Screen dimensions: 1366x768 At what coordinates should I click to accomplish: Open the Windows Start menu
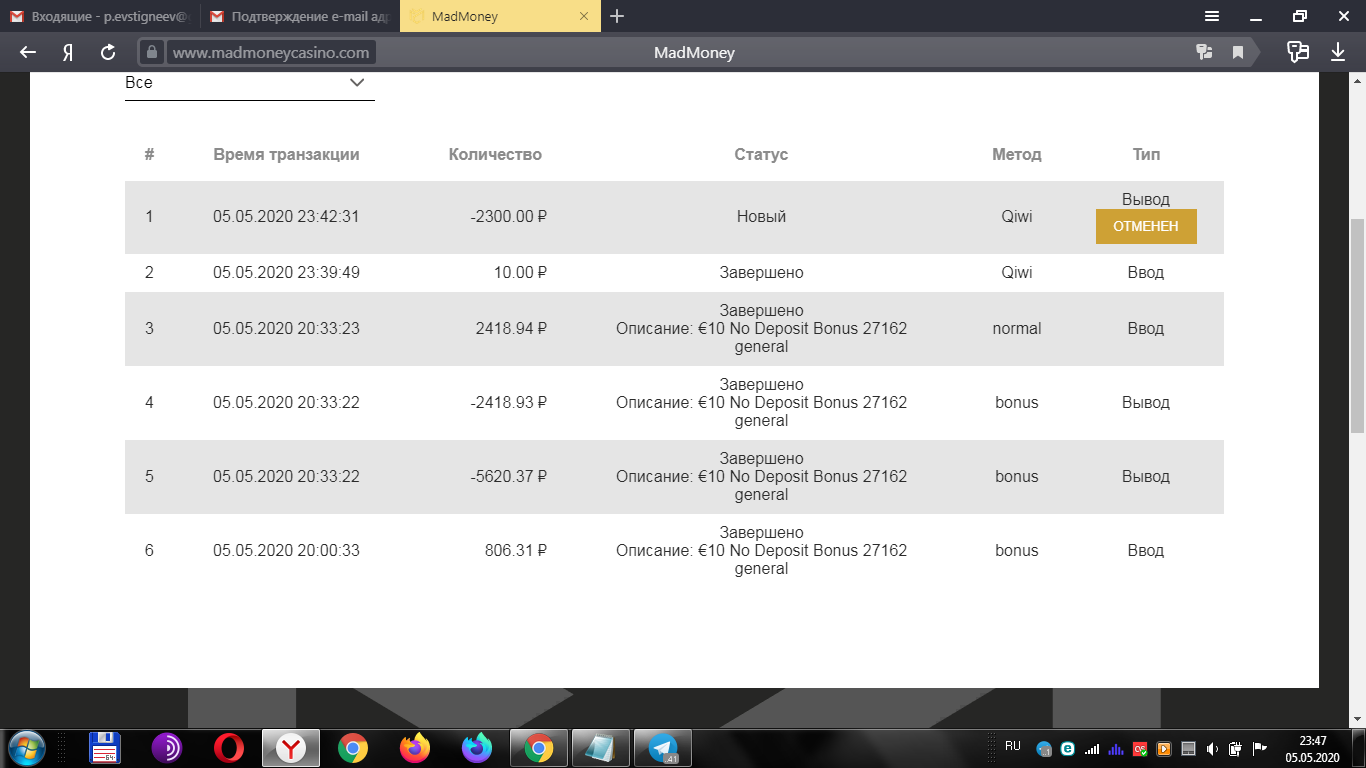pyautogui.click(x=25, y=748)
